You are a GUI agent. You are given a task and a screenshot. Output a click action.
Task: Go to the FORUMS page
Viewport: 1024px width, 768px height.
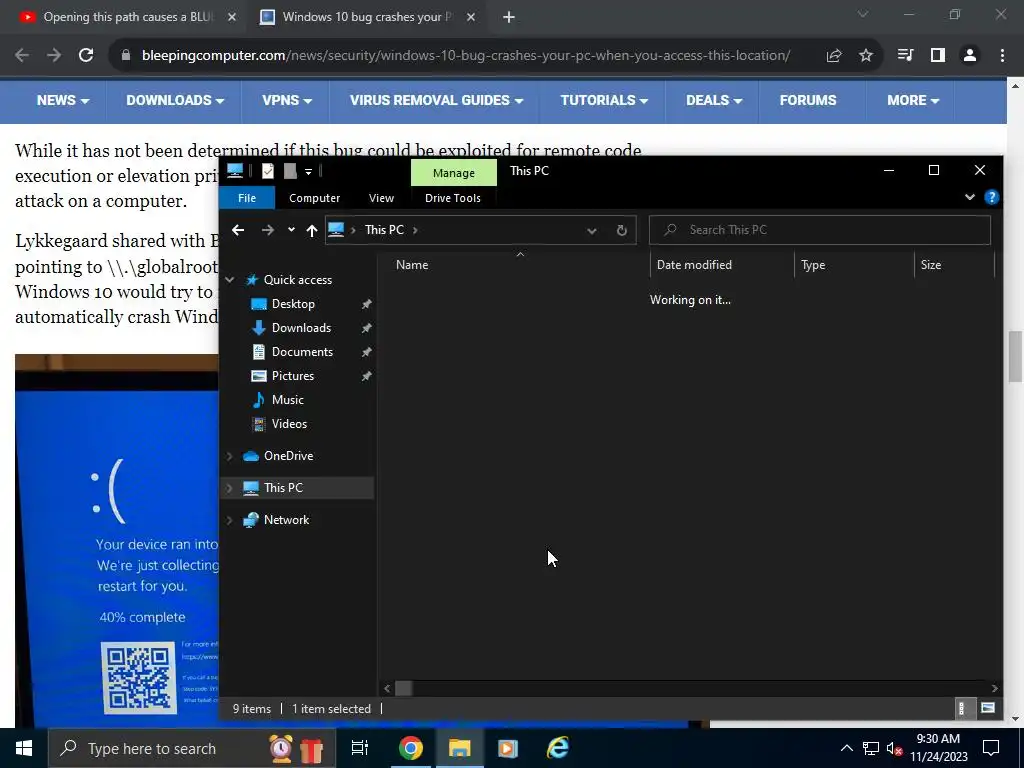tap(808, 101)
